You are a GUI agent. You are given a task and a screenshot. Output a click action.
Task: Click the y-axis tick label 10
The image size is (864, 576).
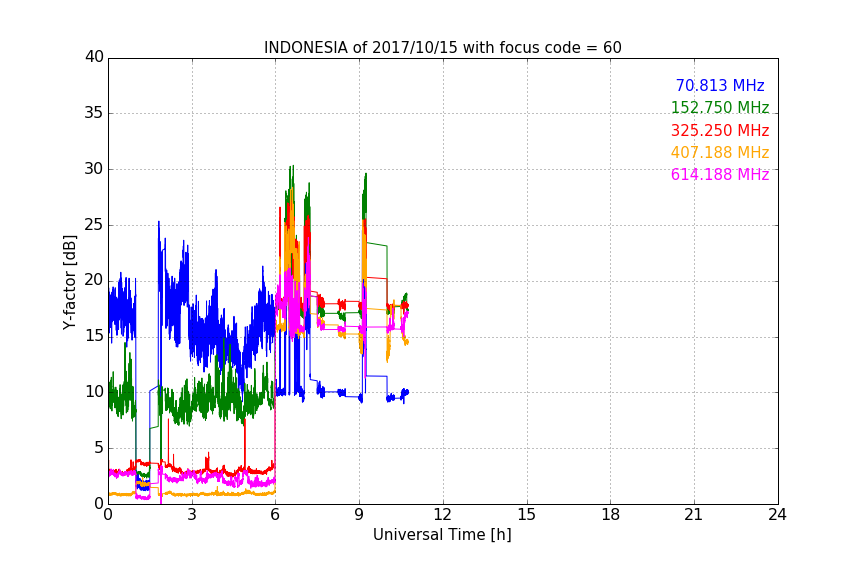pyautogui.click(x=94, y=392)
